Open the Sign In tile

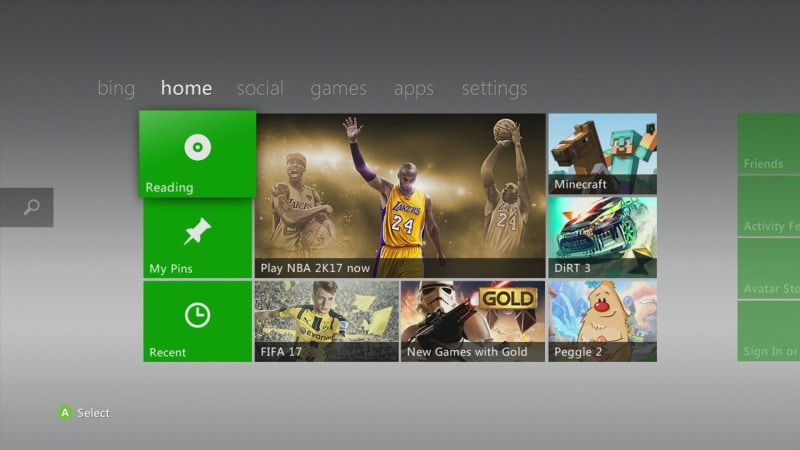[769, 331]
